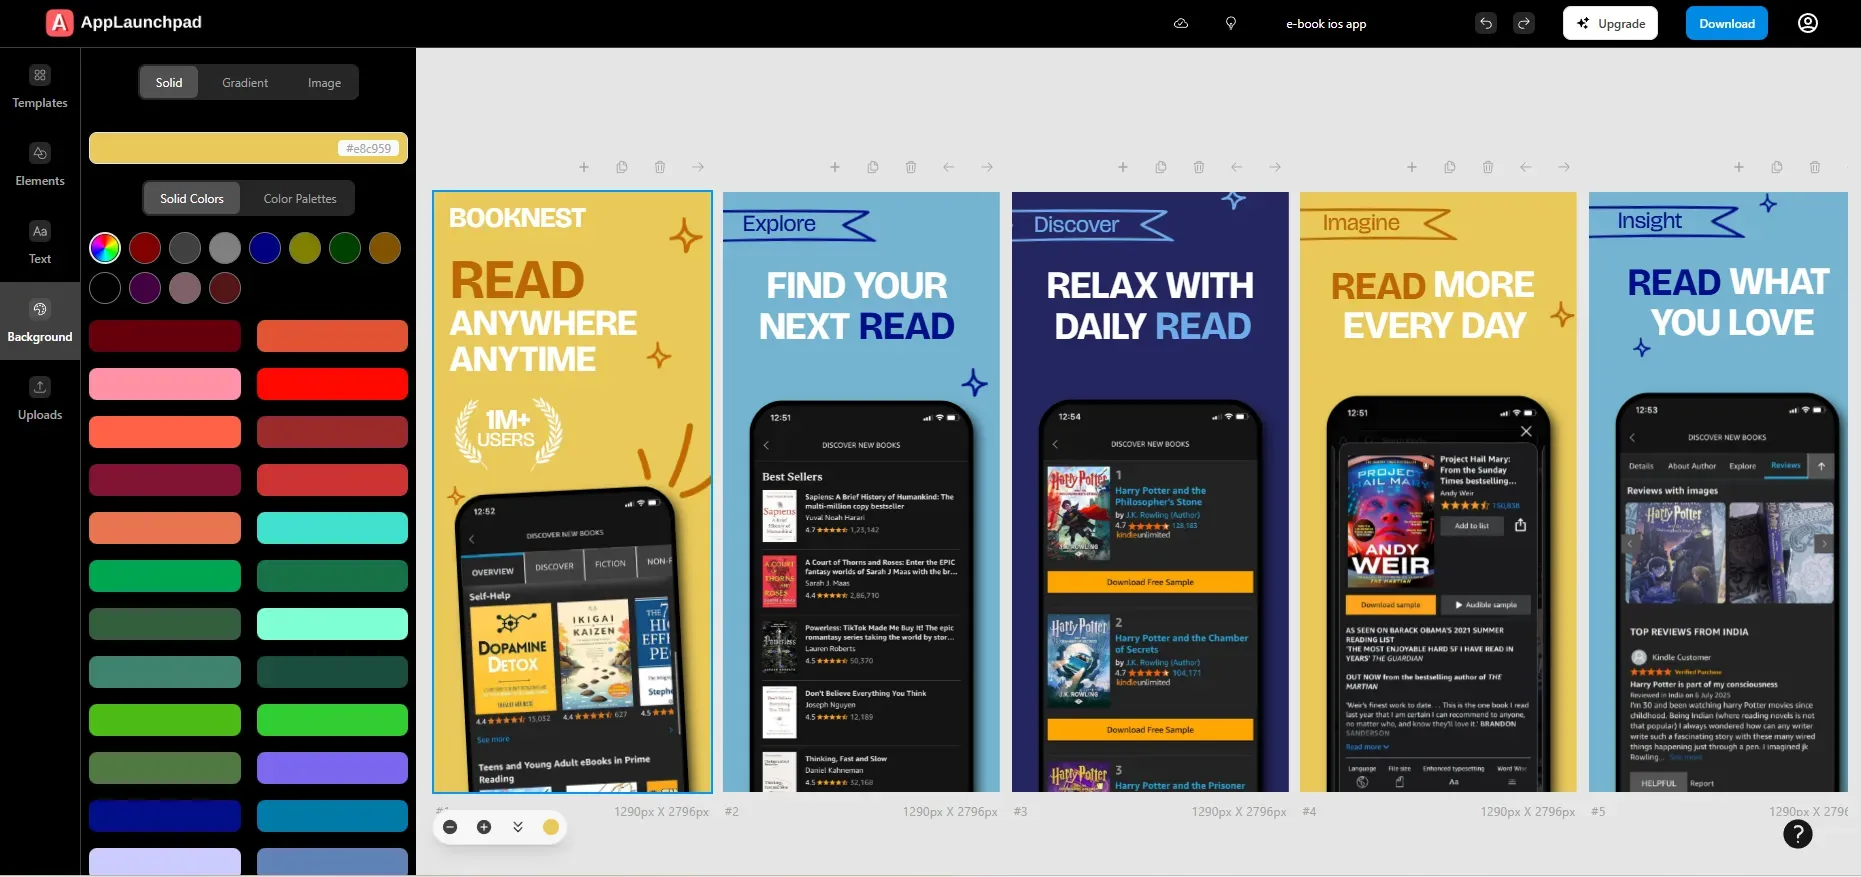Open the Elements panel in the sidebar
The width and height of the screenshot is (1861, 877).
[40, 166]
